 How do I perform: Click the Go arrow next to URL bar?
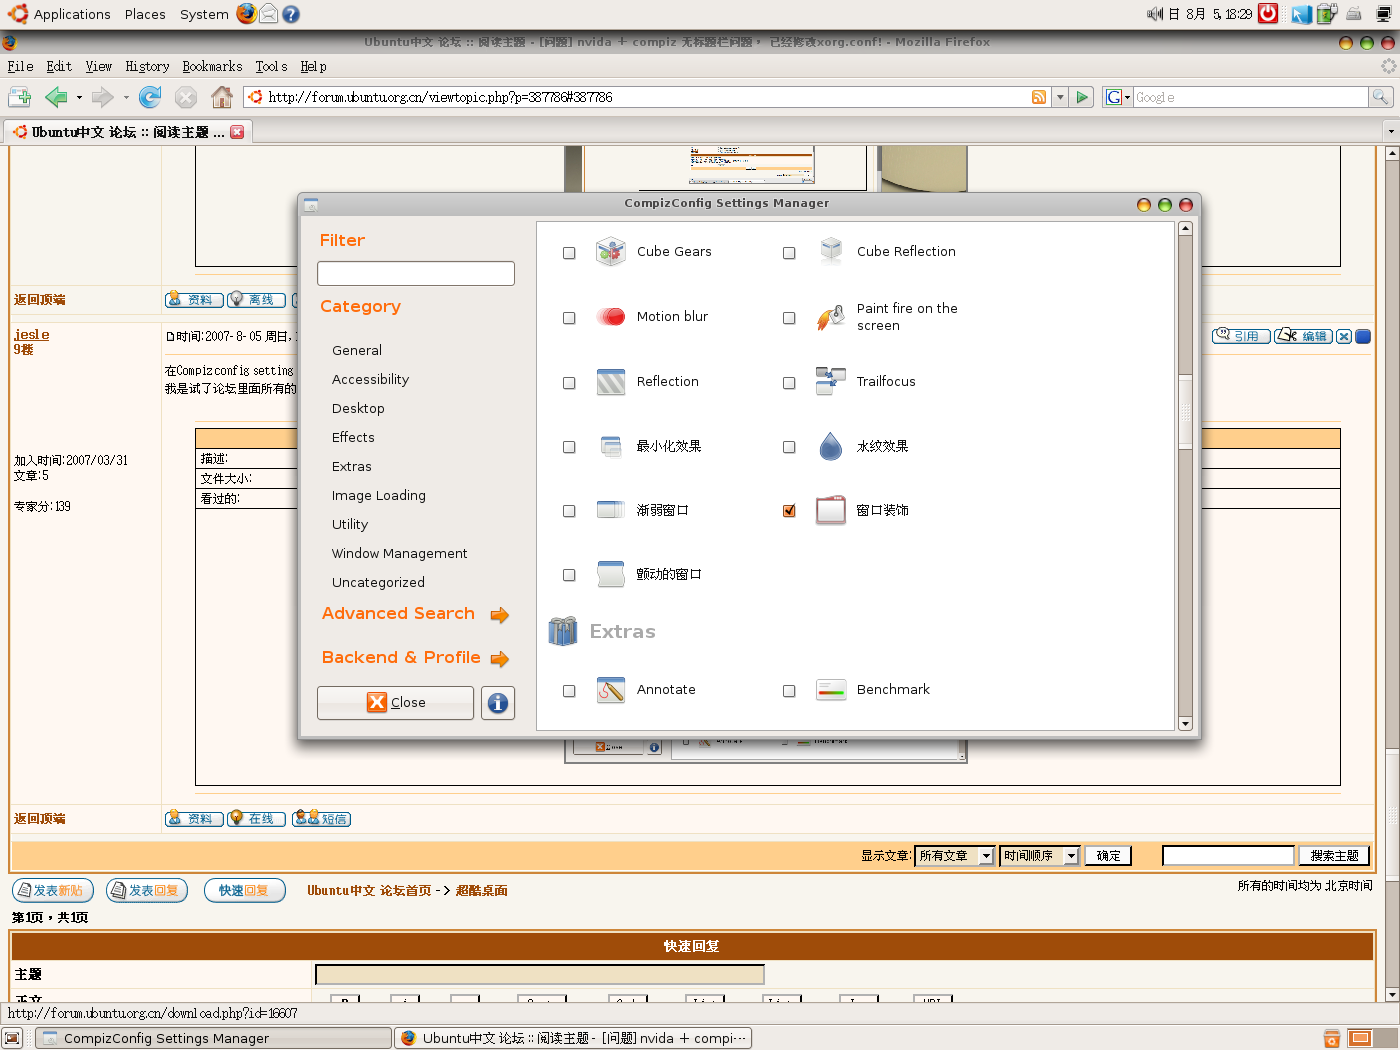(x=1082, y=97)
